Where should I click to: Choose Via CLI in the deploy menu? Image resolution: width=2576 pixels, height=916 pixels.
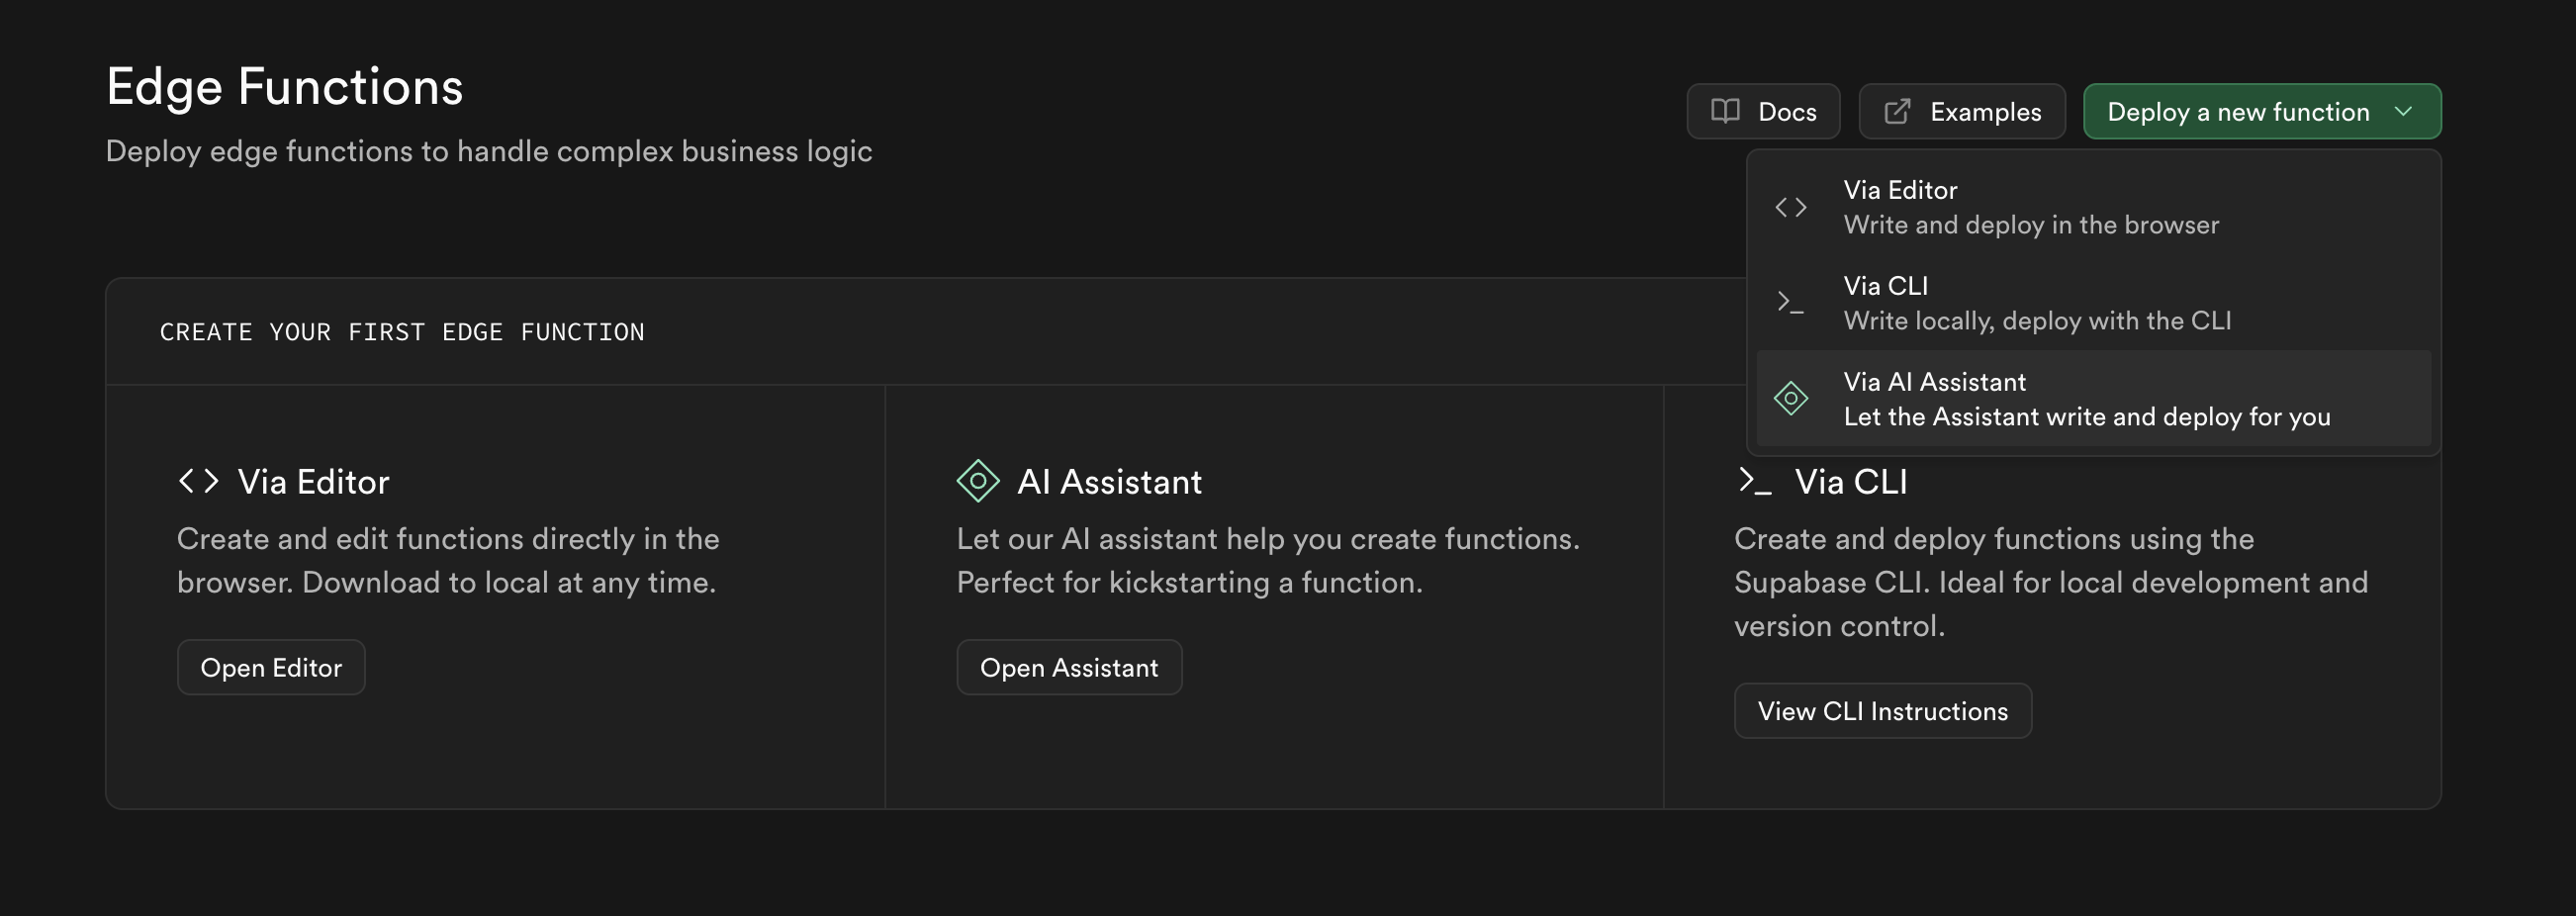(x=2093, y=303)
